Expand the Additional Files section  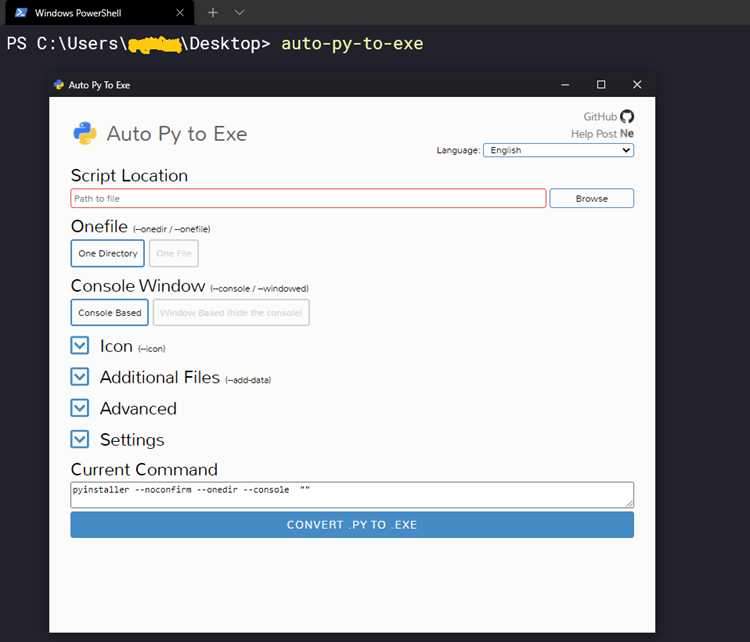[x=79, y=377]
